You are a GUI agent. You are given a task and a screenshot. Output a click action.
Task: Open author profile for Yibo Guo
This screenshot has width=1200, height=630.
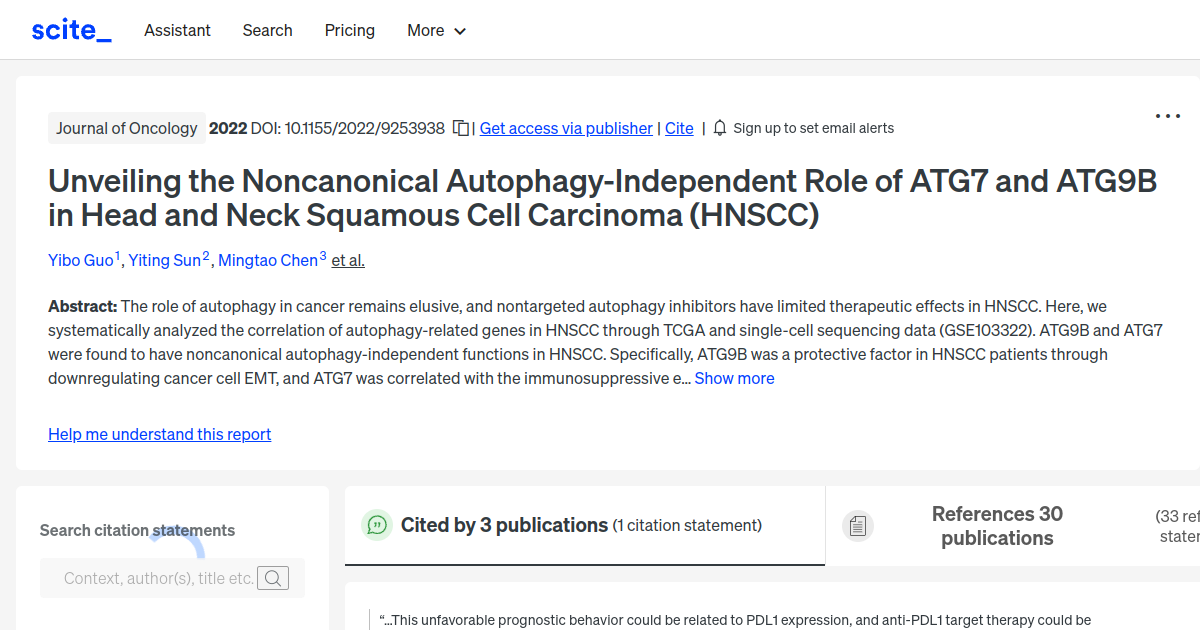click(x=78, y=260)
